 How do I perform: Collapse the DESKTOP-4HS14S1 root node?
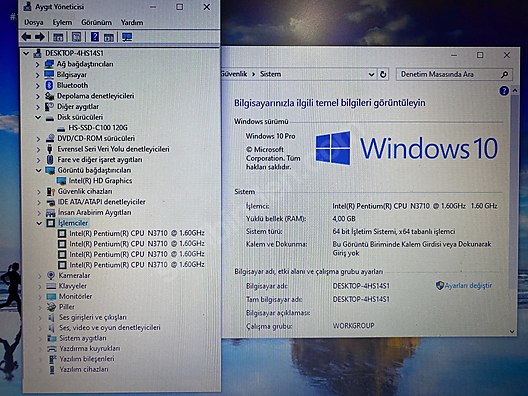tap(26, 53)
